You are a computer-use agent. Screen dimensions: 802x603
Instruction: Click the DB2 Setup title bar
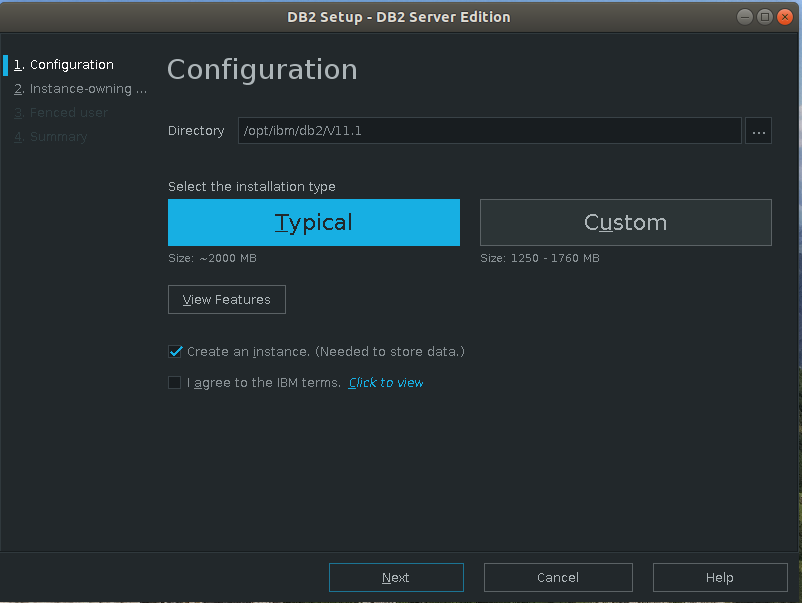click(398, 16)
